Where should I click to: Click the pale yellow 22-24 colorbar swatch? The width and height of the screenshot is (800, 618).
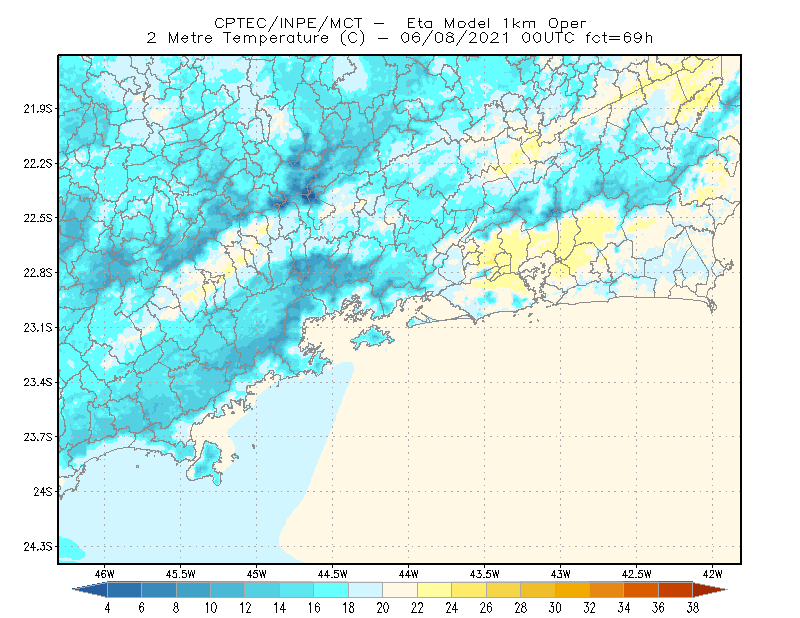435,590
